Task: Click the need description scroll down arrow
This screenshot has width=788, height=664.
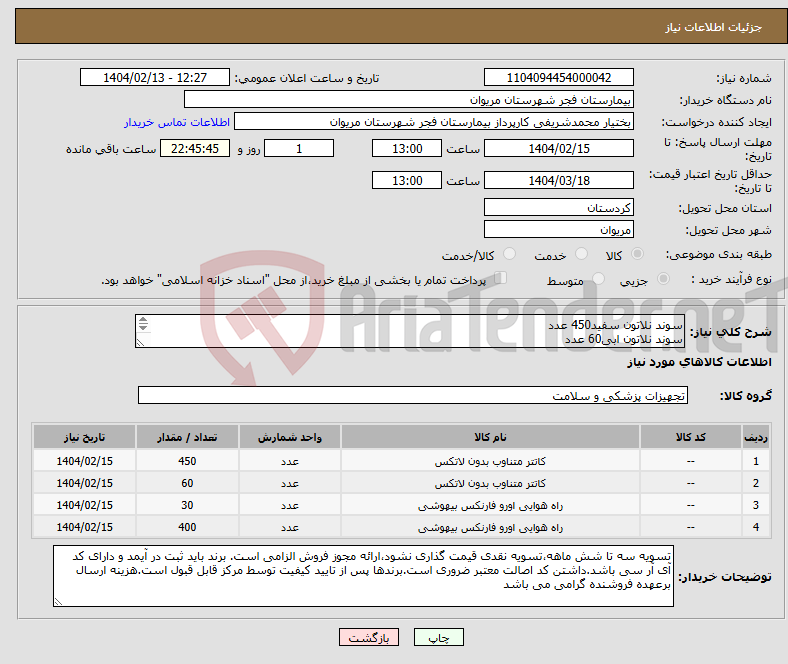Action: [143, 327]
